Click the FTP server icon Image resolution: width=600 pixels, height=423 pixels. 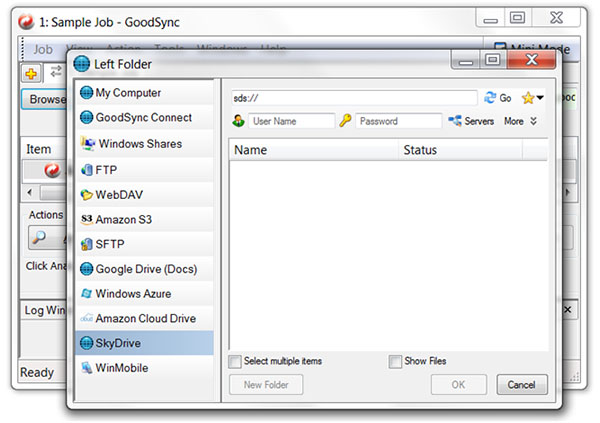(87, 170)
